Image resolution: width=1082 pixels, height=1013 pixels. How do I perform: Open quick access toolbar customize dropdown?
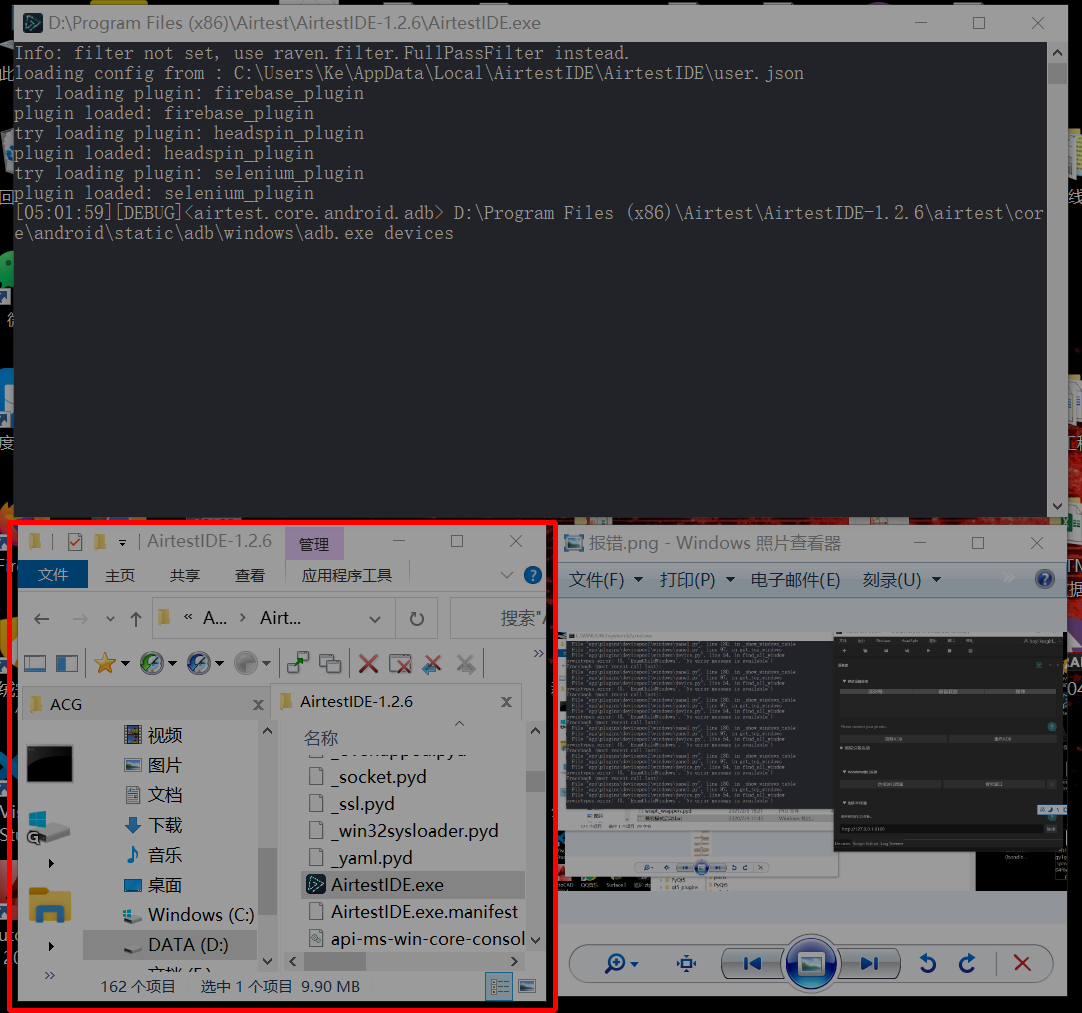tap(122, 543)
